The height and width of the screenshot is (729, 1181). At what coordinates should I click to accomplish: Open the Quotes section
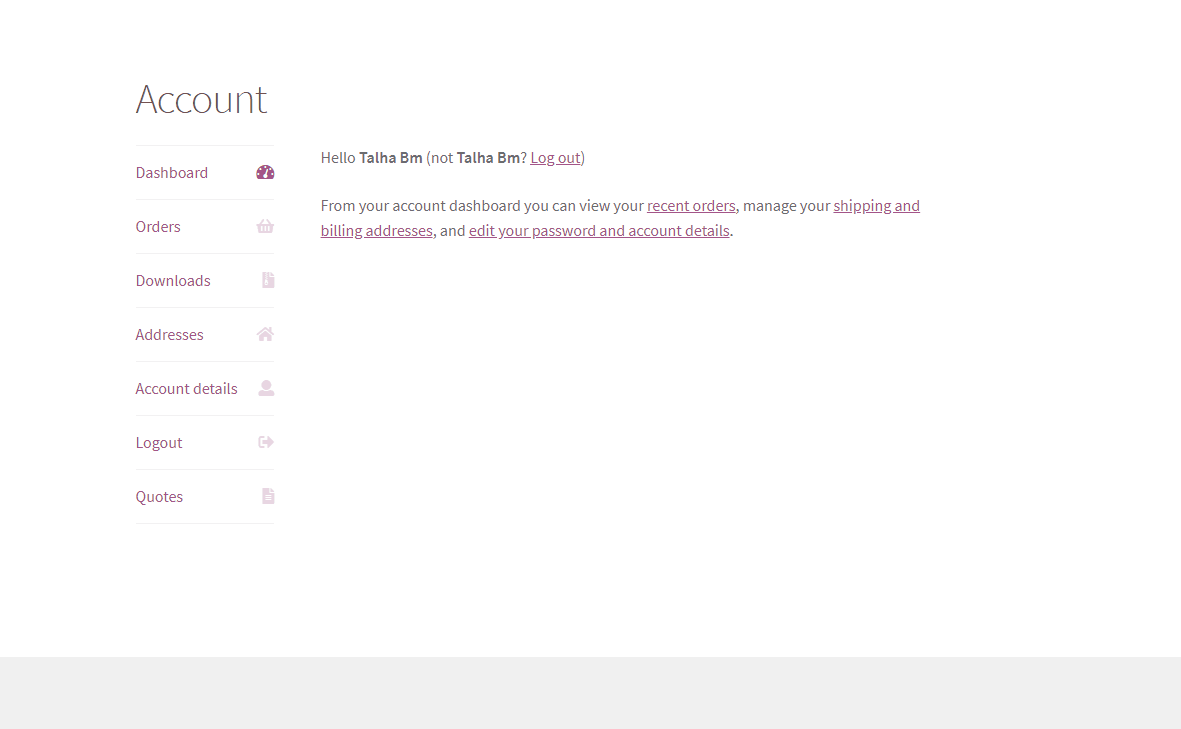pyautogui.click(x=159, y=497)
